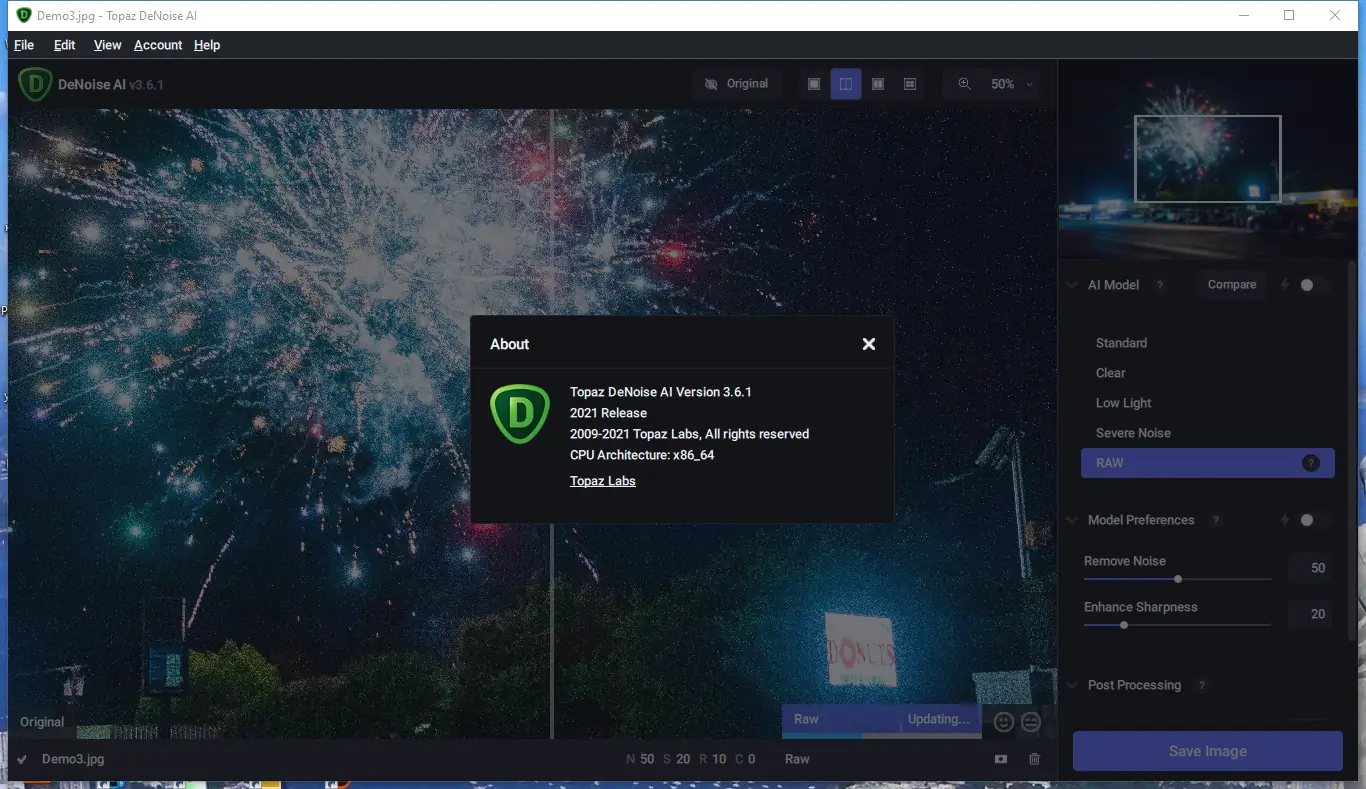The image size is (1366, 789).
Task: Open the Edit menu
Action: (65, 45)
